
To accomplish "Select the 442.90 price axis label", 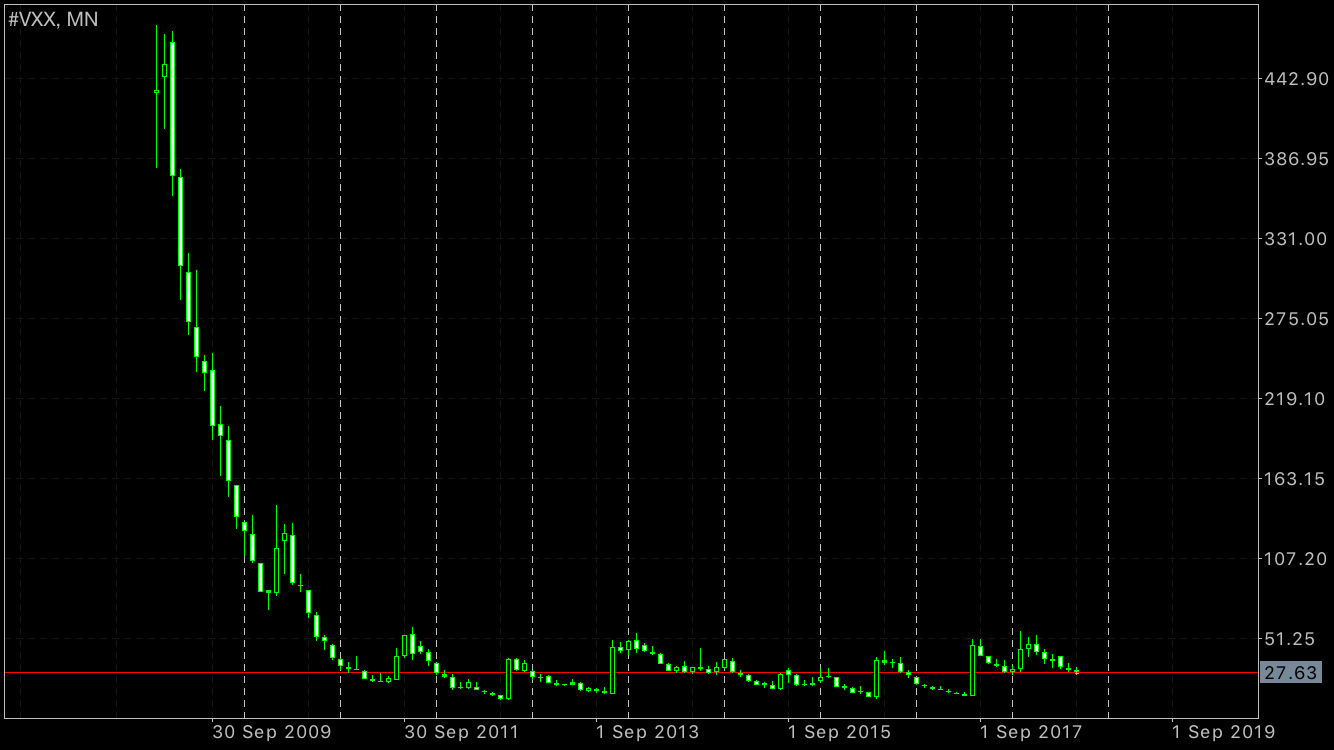I will [x=1297, y=79].
